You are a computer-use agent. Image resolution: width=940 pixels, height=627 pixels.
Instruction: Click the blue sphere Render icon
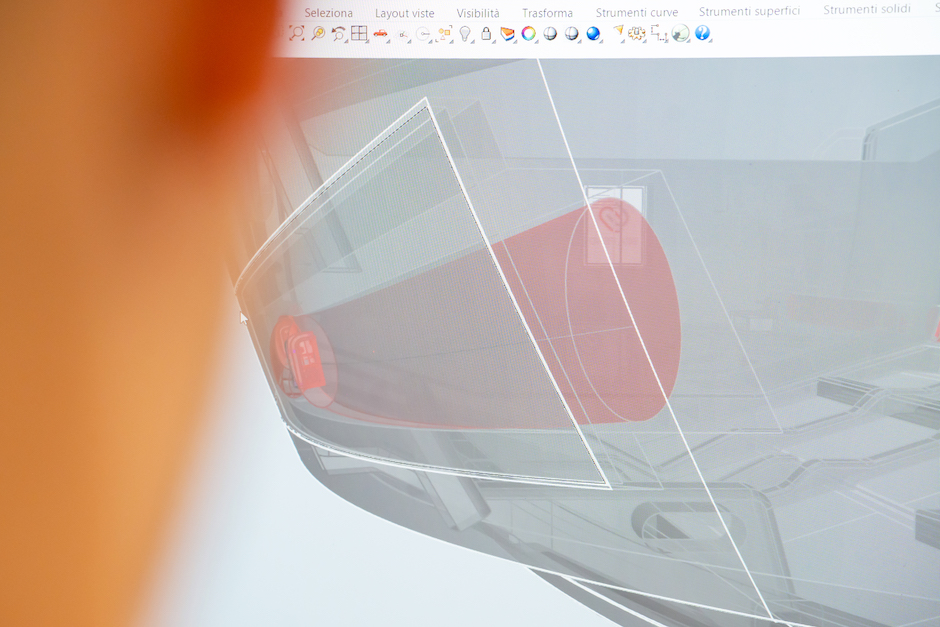point(593,34)
